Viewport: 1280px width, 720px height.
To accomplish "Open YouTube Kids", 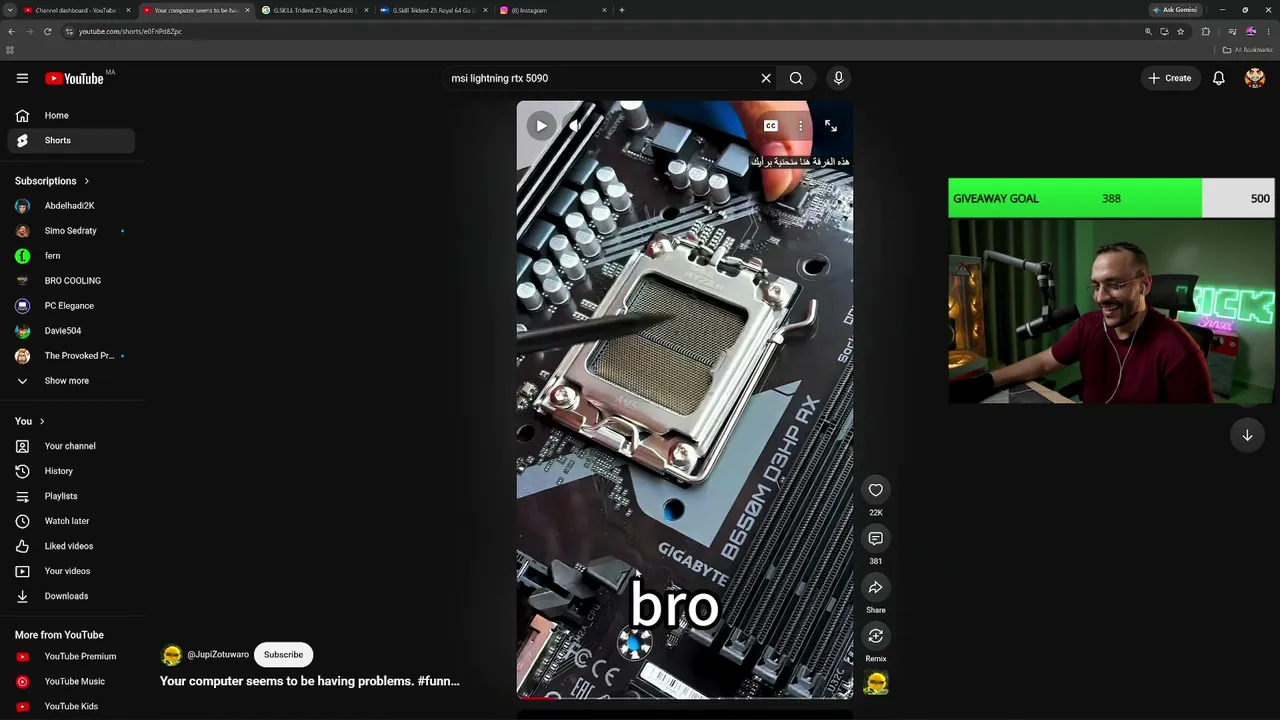I will click(71, 707).
